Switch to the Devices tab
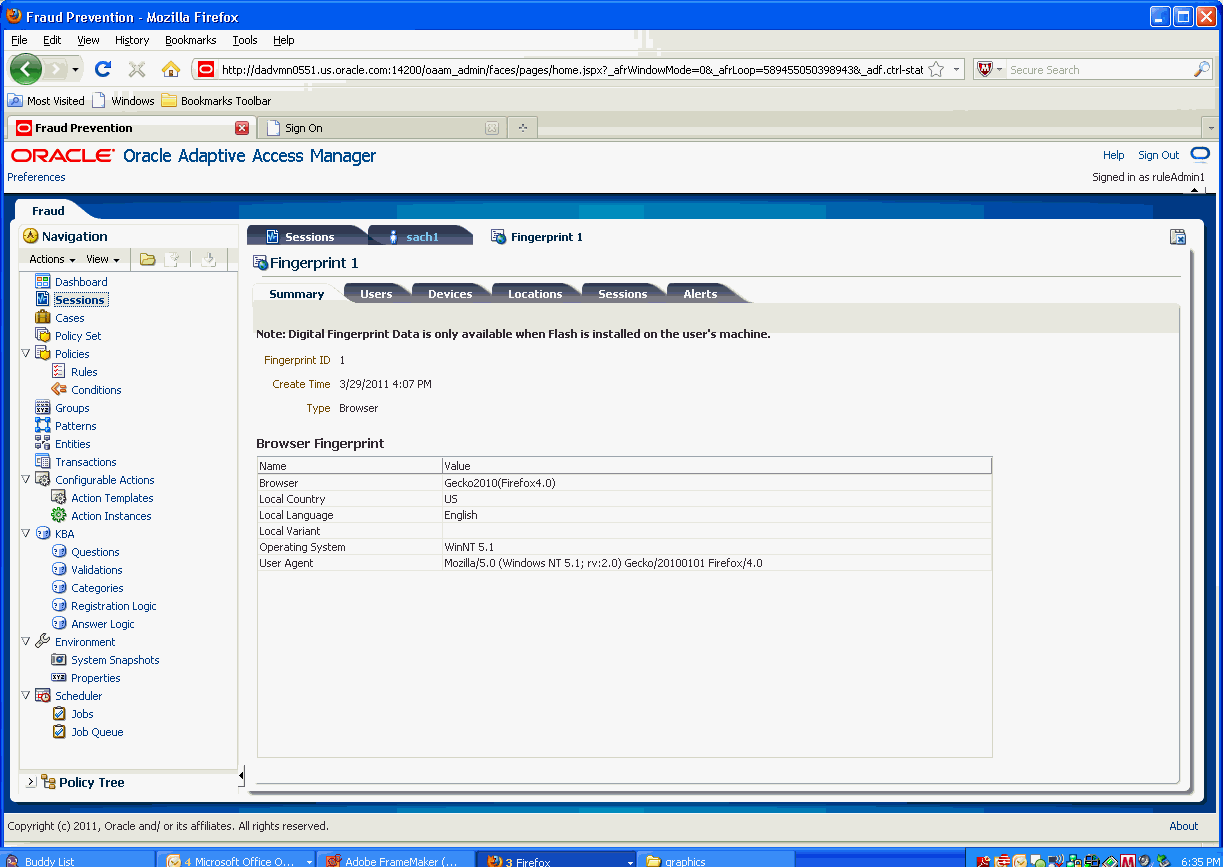This screenshot has height=867, width=1223. [x=450, y=293]
